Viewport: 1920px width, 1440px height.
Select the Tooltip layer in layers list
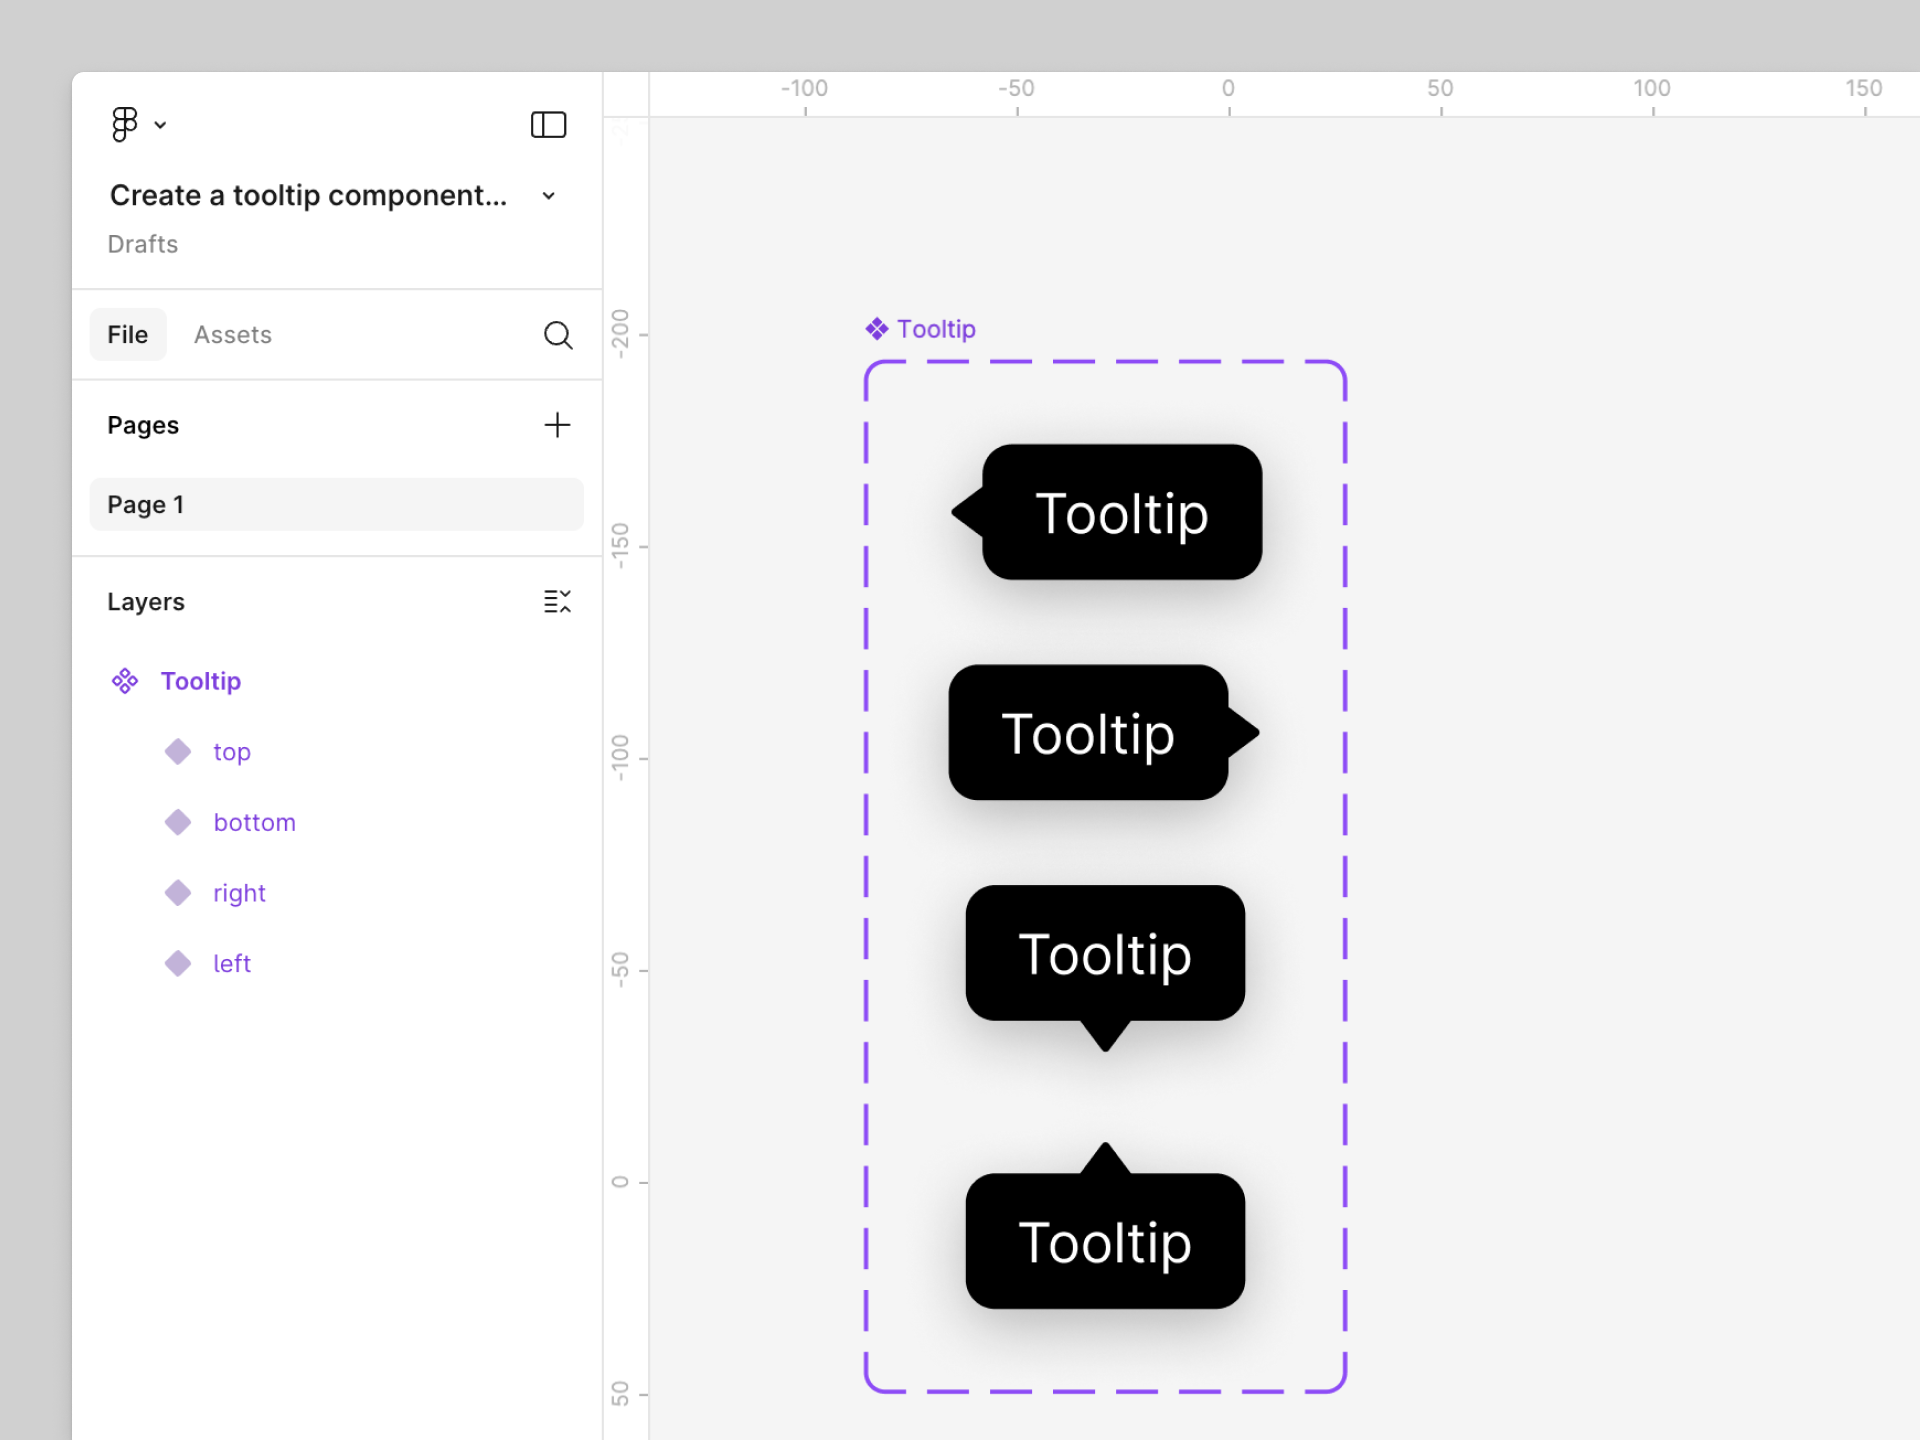[x=201, y=681]
